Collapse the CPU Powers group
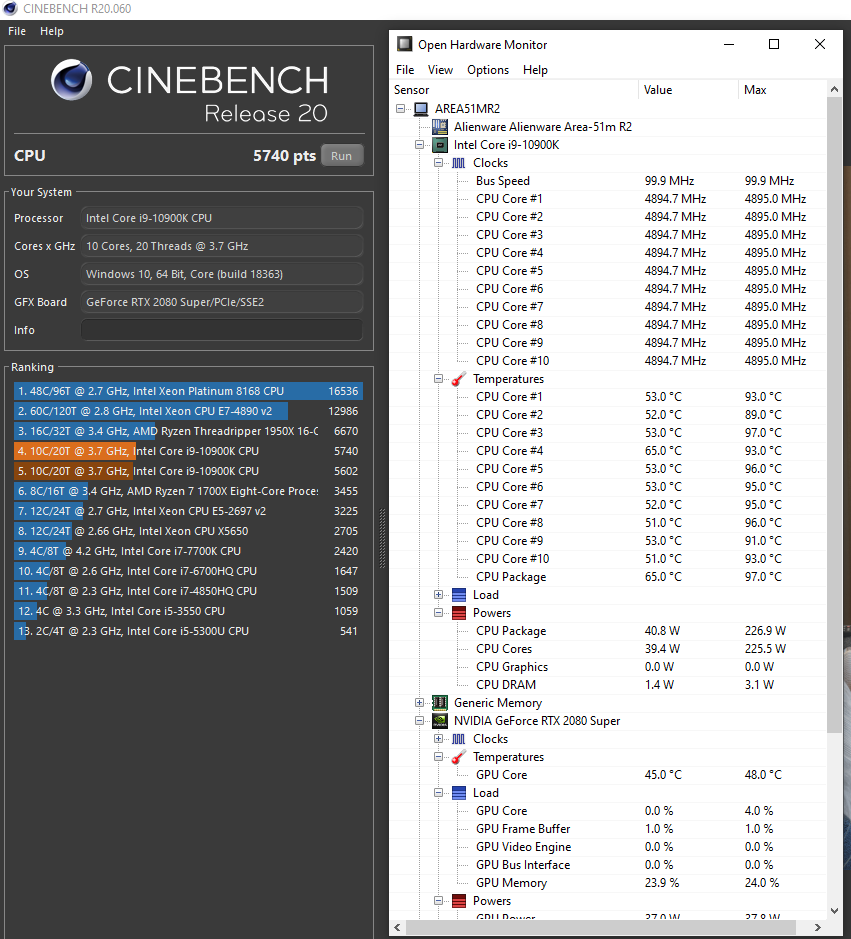 (x=438, y=613)
